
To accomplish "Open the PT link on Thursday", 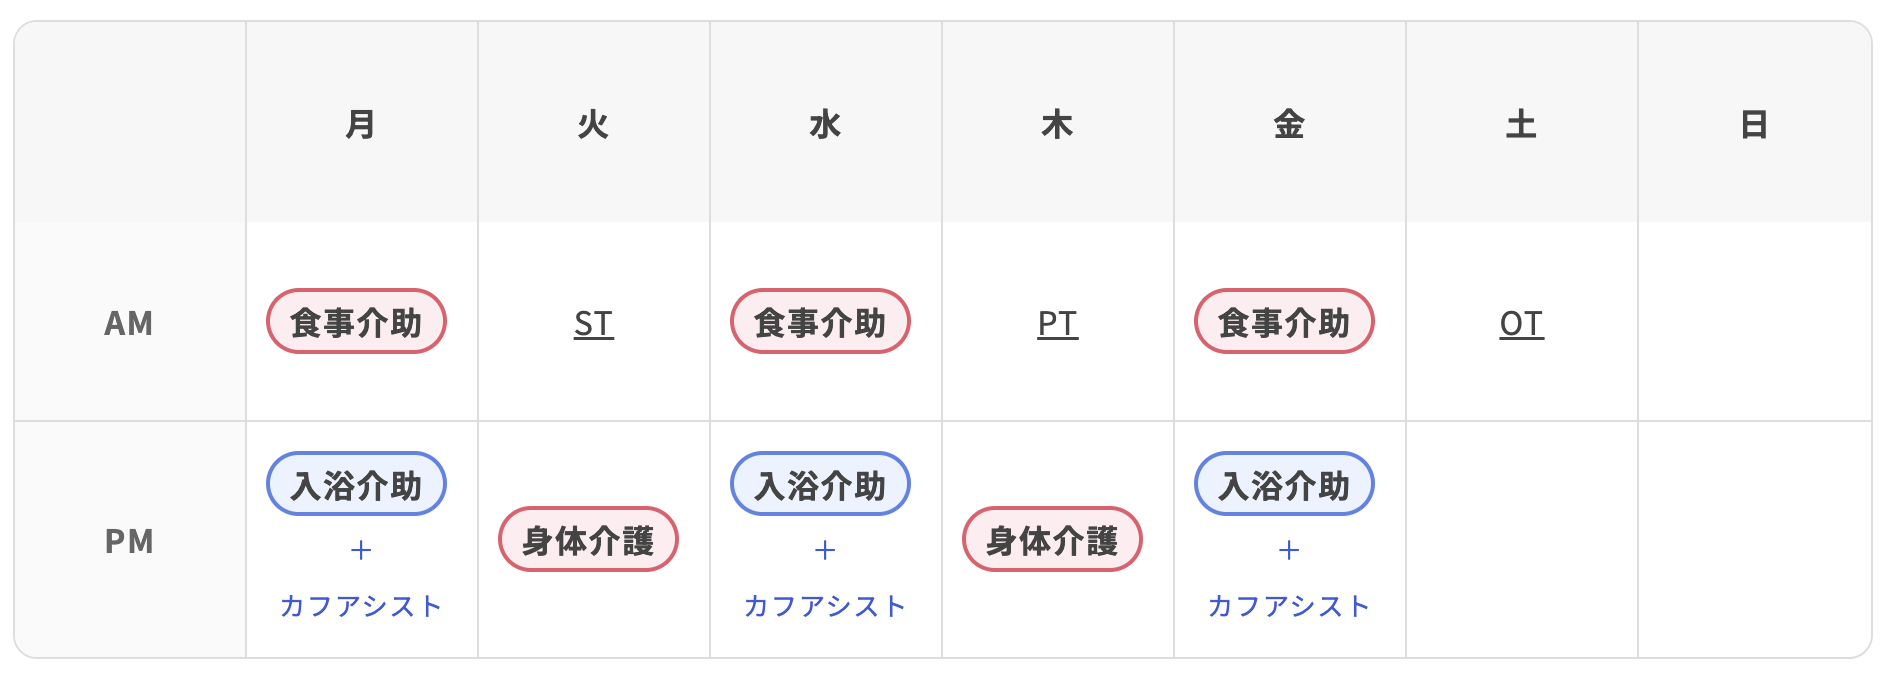I will [1057, 324].
